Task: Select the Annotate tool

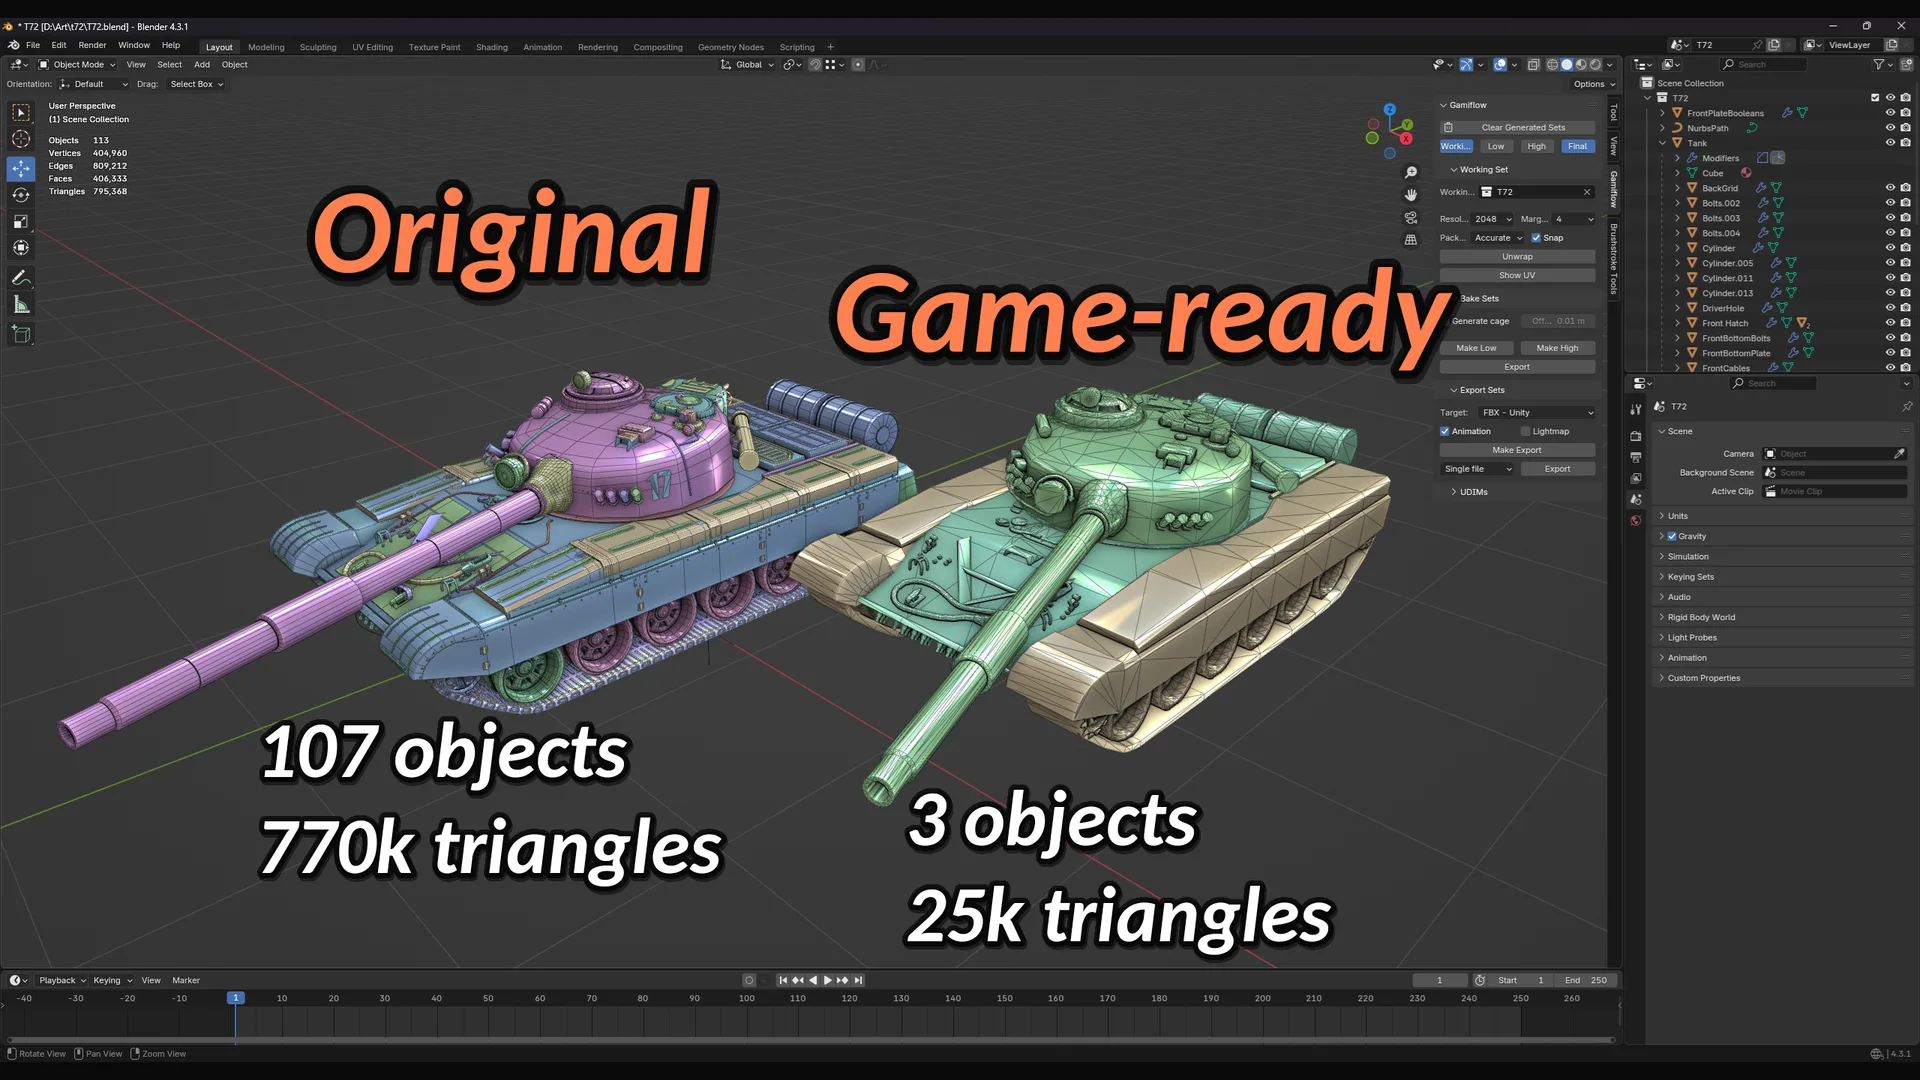Action: (x=21, y=277)
